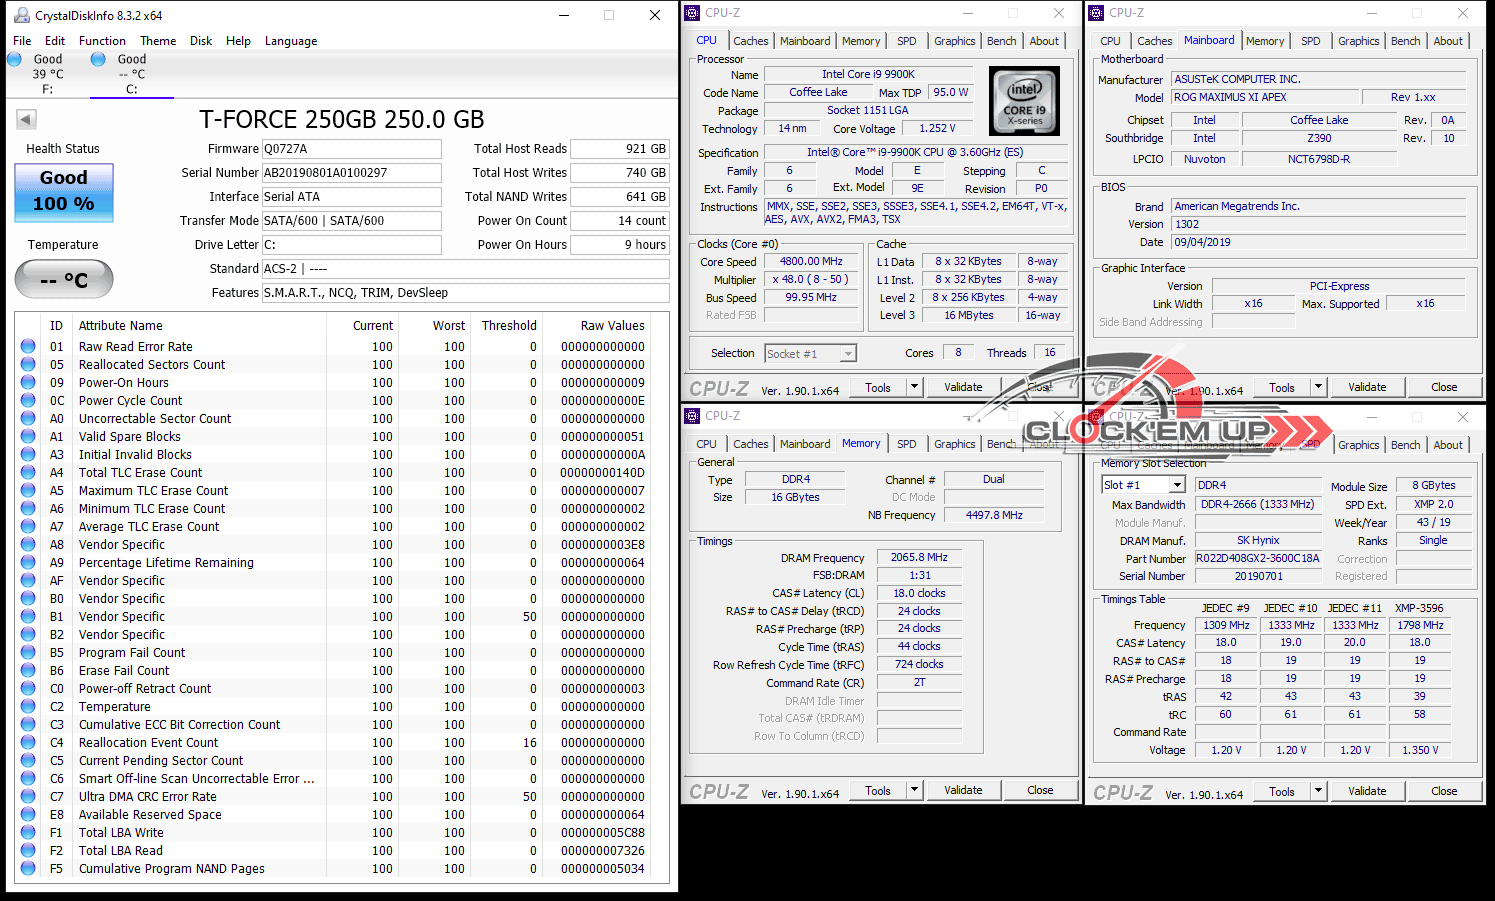Image resolution: width=1495 pixels, height=901 pixels.
Task: Click the Serial Number field in CrystalDiskInfo
Action: 351,173
